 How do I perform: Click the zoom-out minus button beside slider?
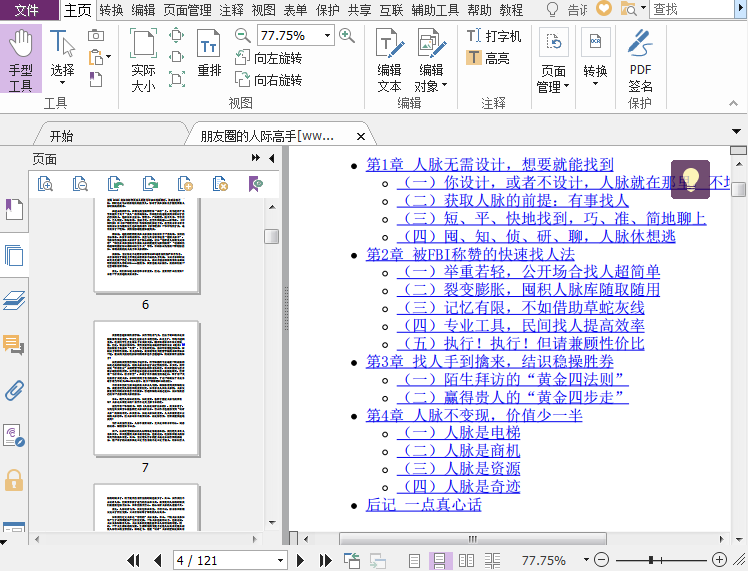coord(602,560)
